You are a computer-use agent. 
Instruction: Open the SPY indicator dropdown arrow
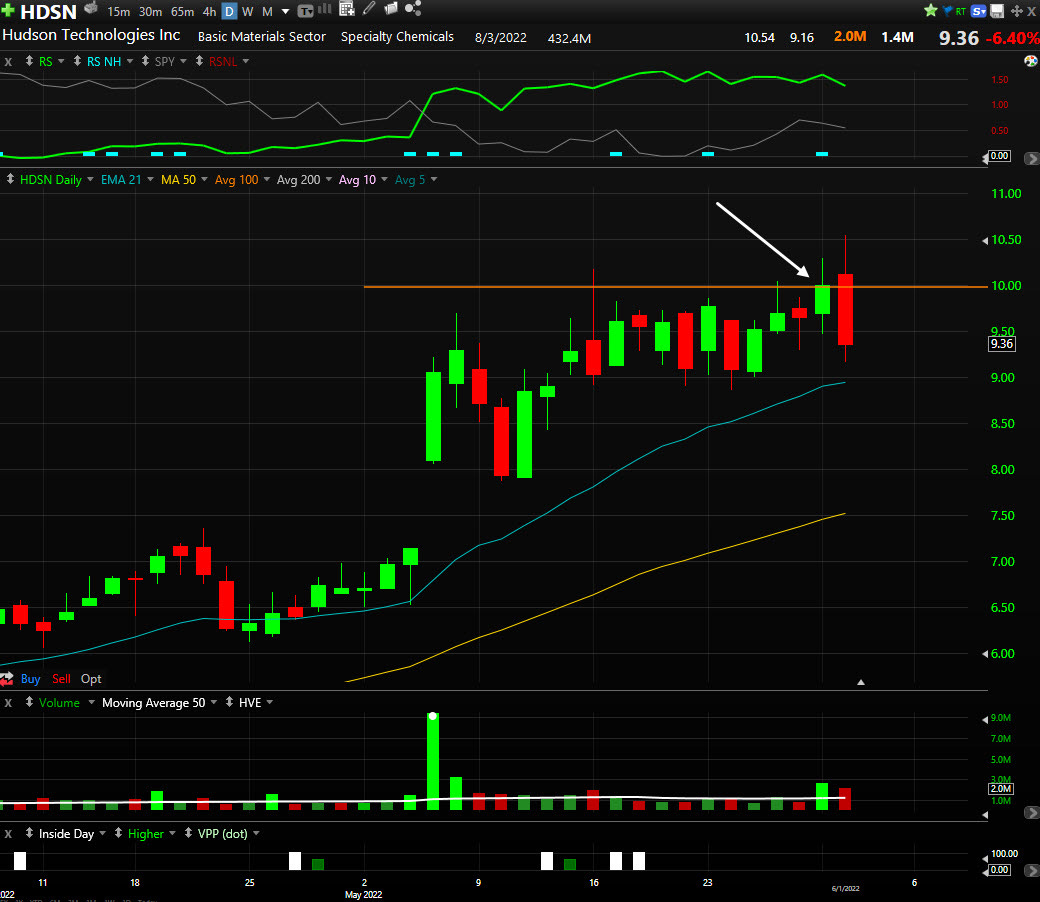[x=184, y=61]
